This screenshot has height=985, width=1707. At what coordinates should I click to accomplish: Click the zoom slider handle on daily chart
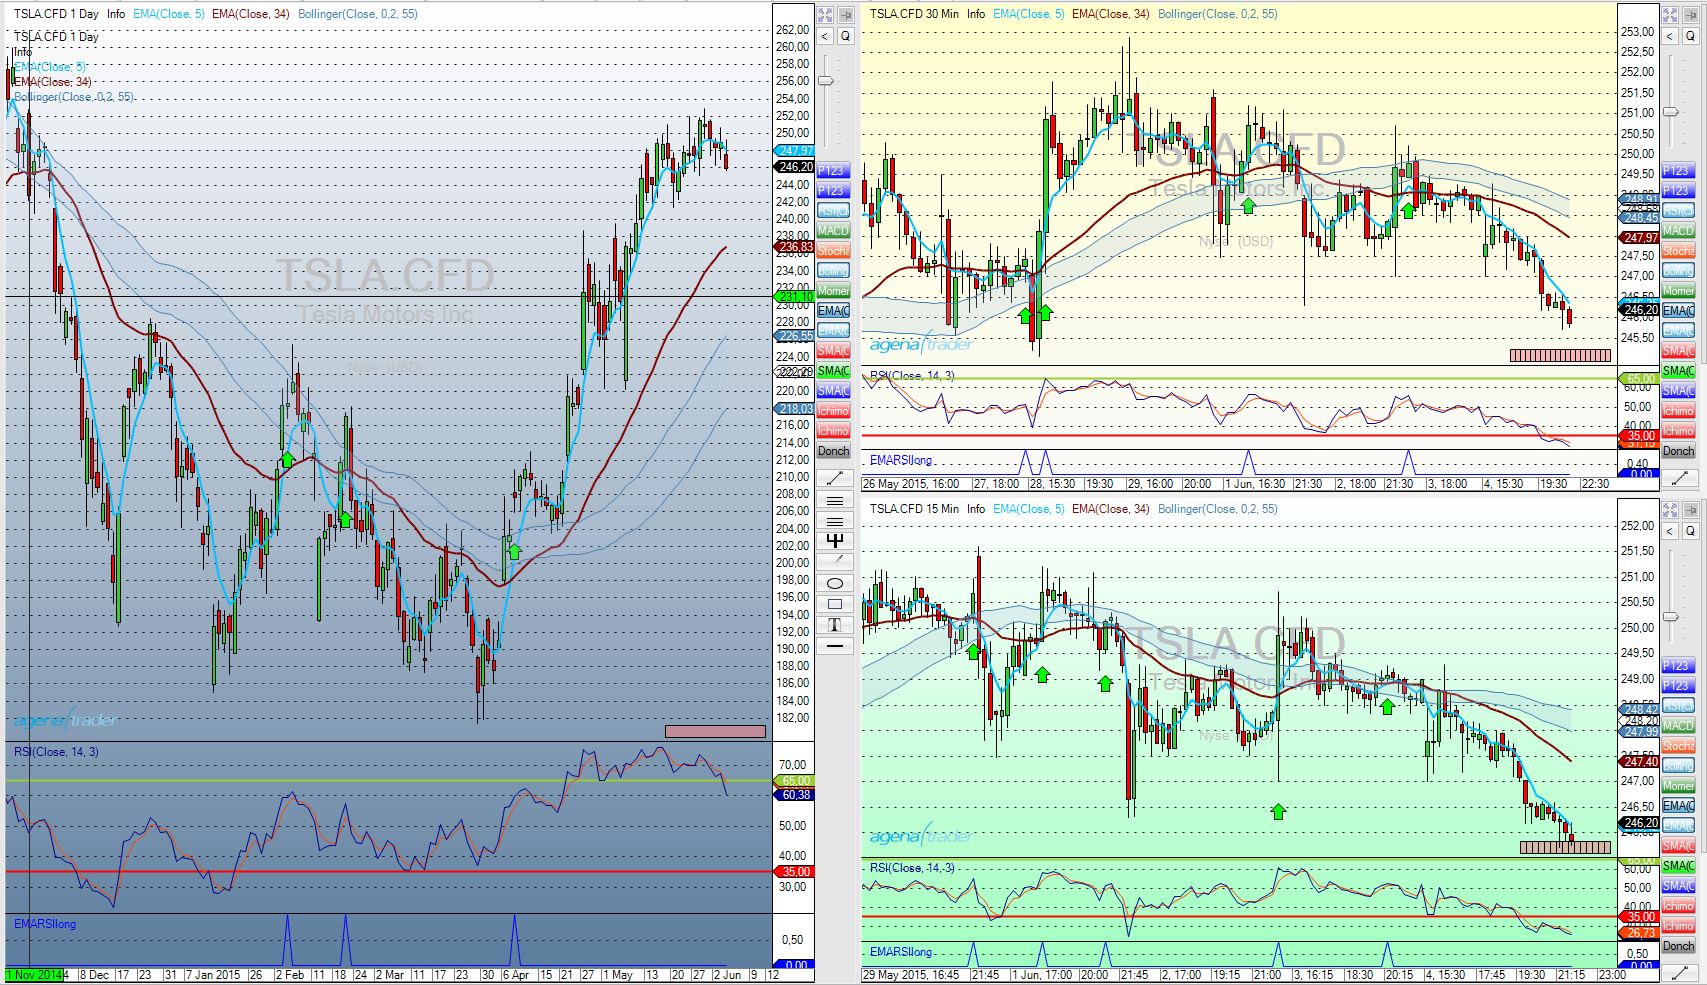click(826, 81)
